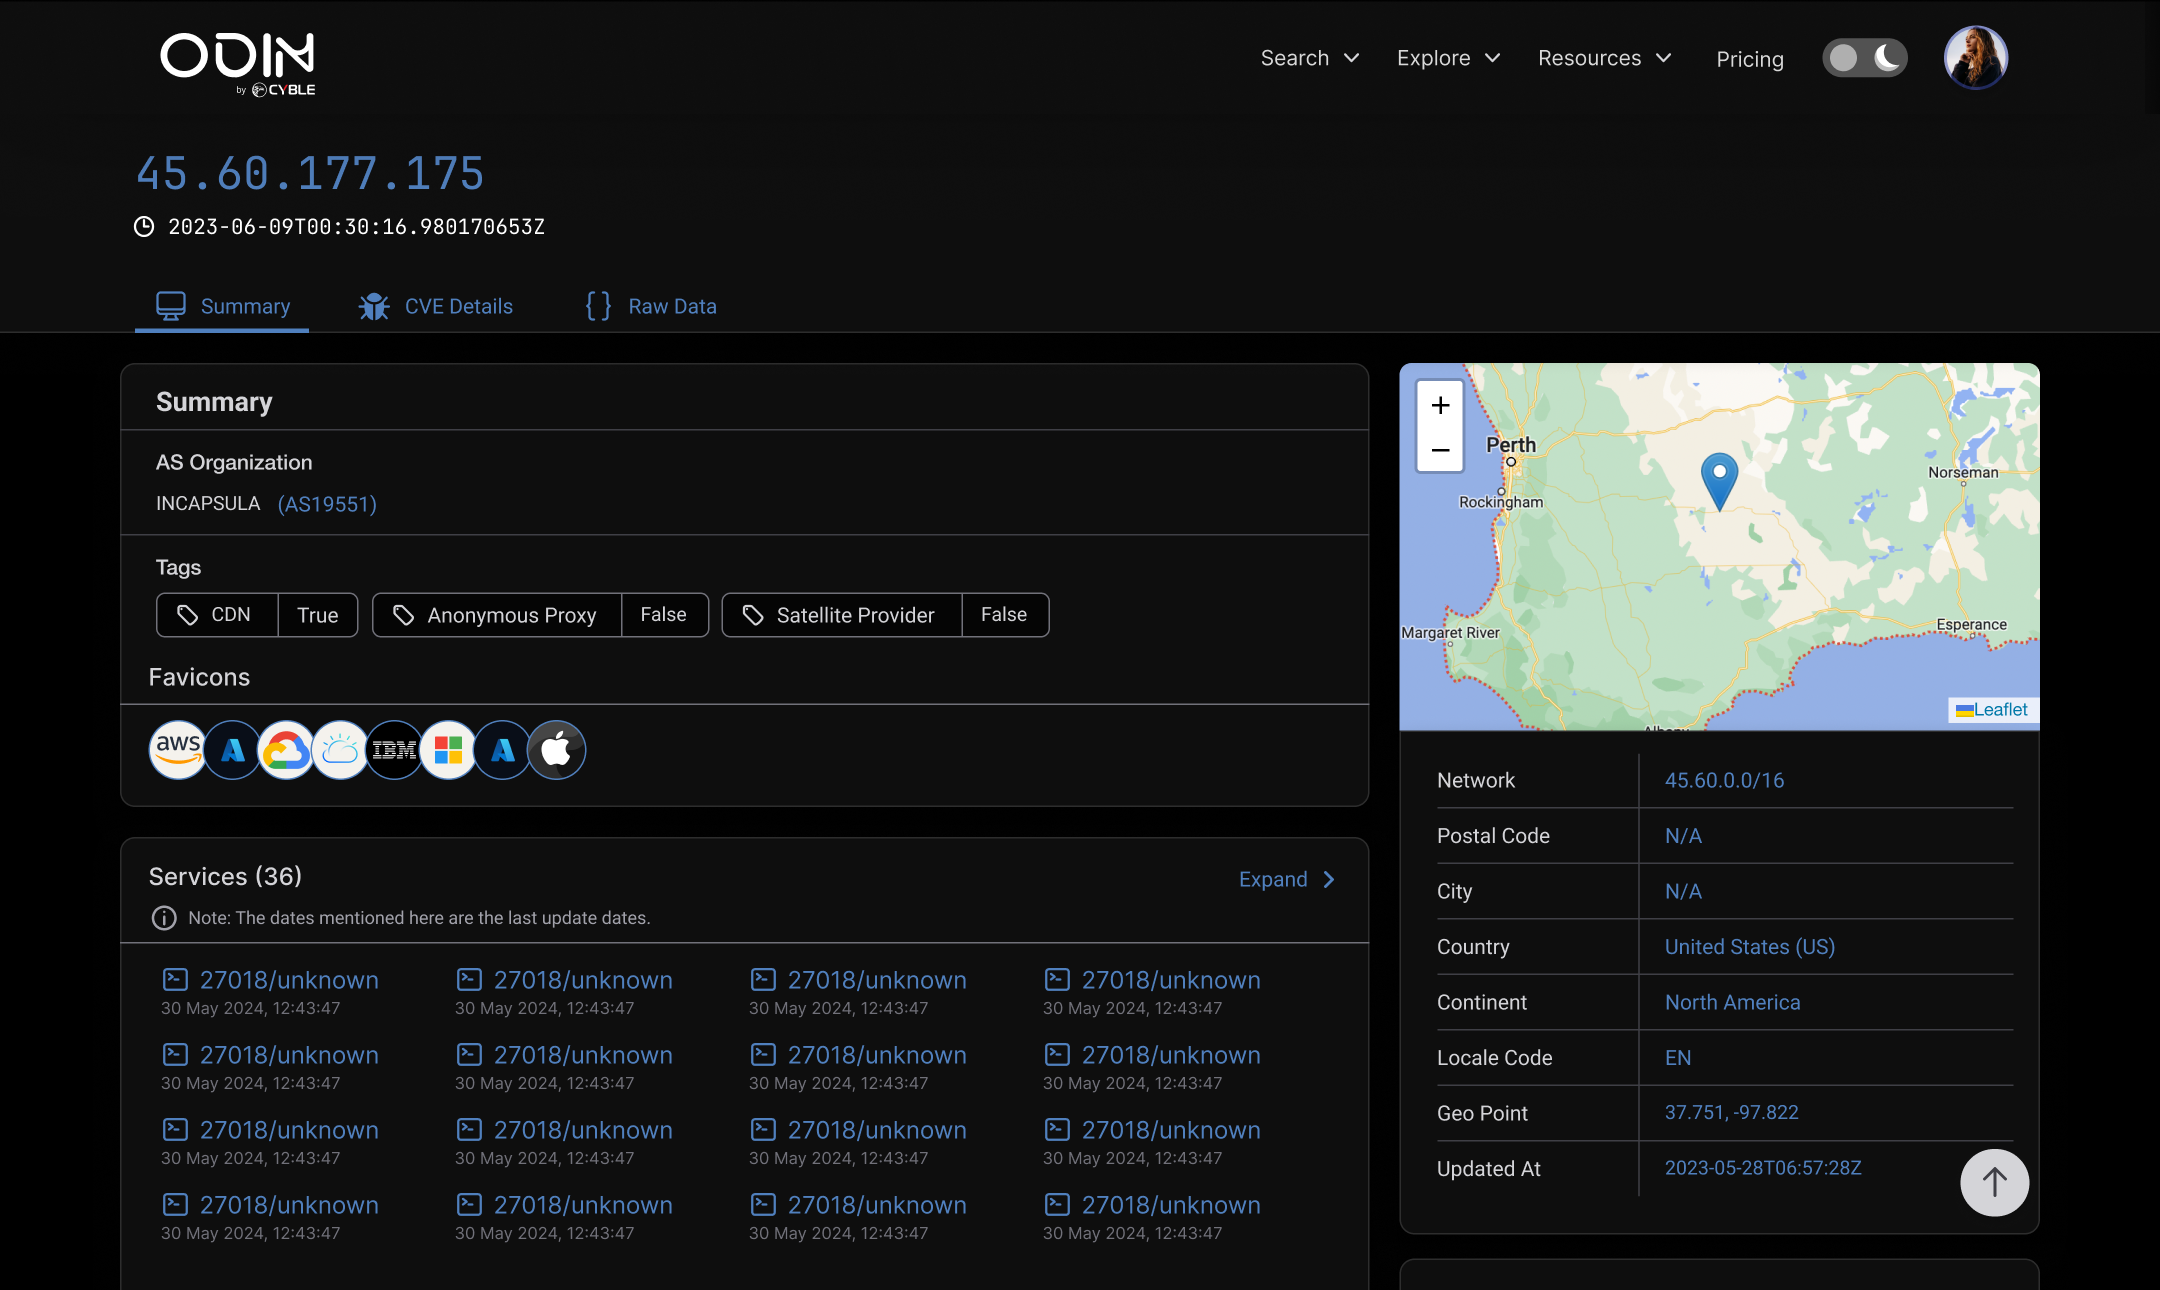Open network 45.60.0.0/16 link

coord(1724,780)
